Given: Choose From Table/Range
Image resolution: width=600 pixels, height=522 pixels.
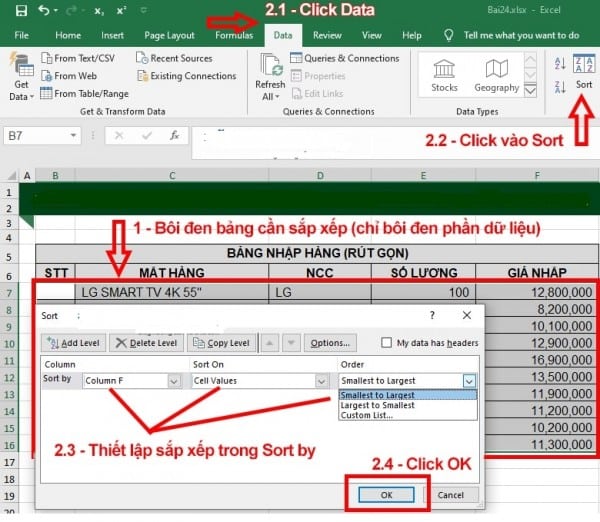Looking at the screenshot, I should pyautogui.click(x=85, y=93).
